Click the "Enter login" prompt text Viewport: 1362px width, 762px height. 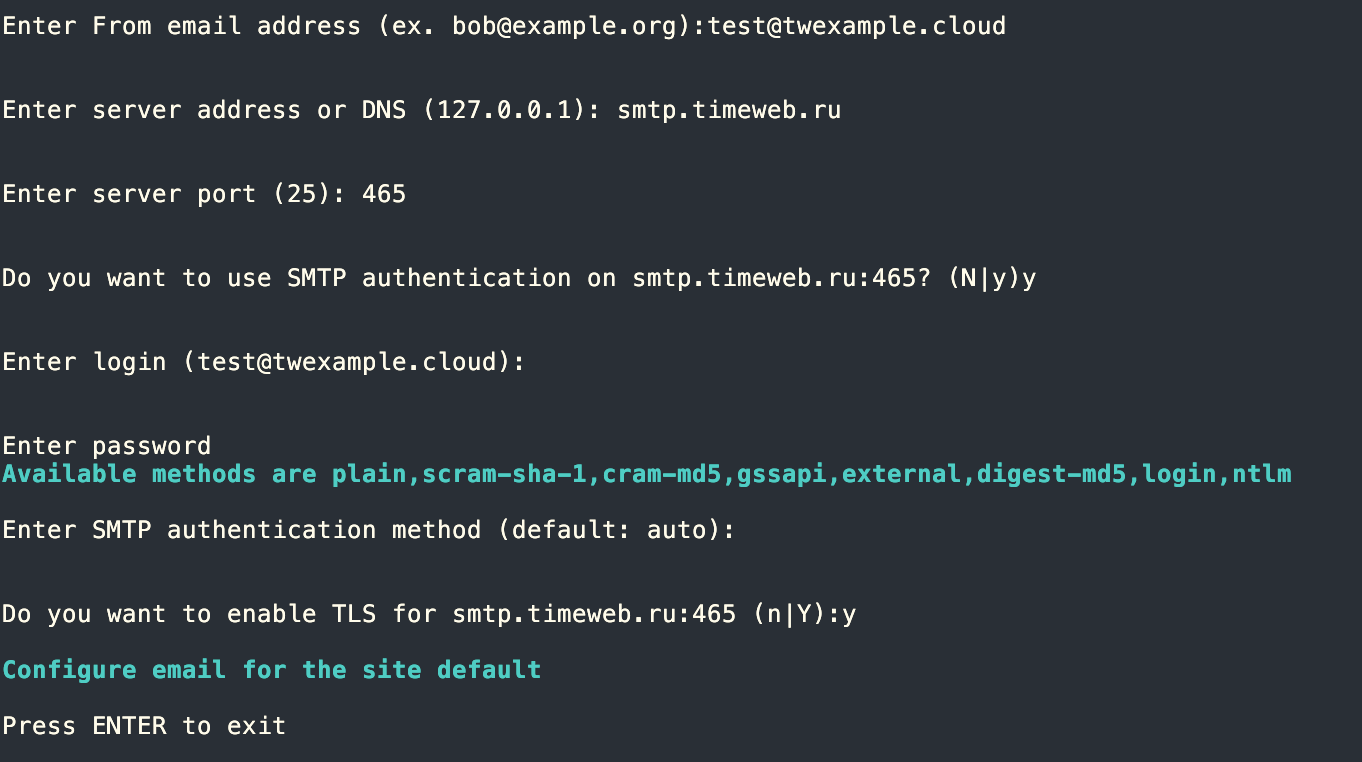[x=84, y=362]
